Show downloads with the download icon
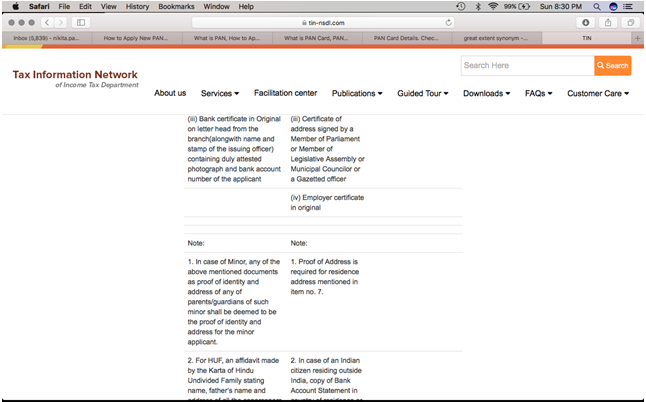Viewport: 646px width, 402px height. point(585,23)
